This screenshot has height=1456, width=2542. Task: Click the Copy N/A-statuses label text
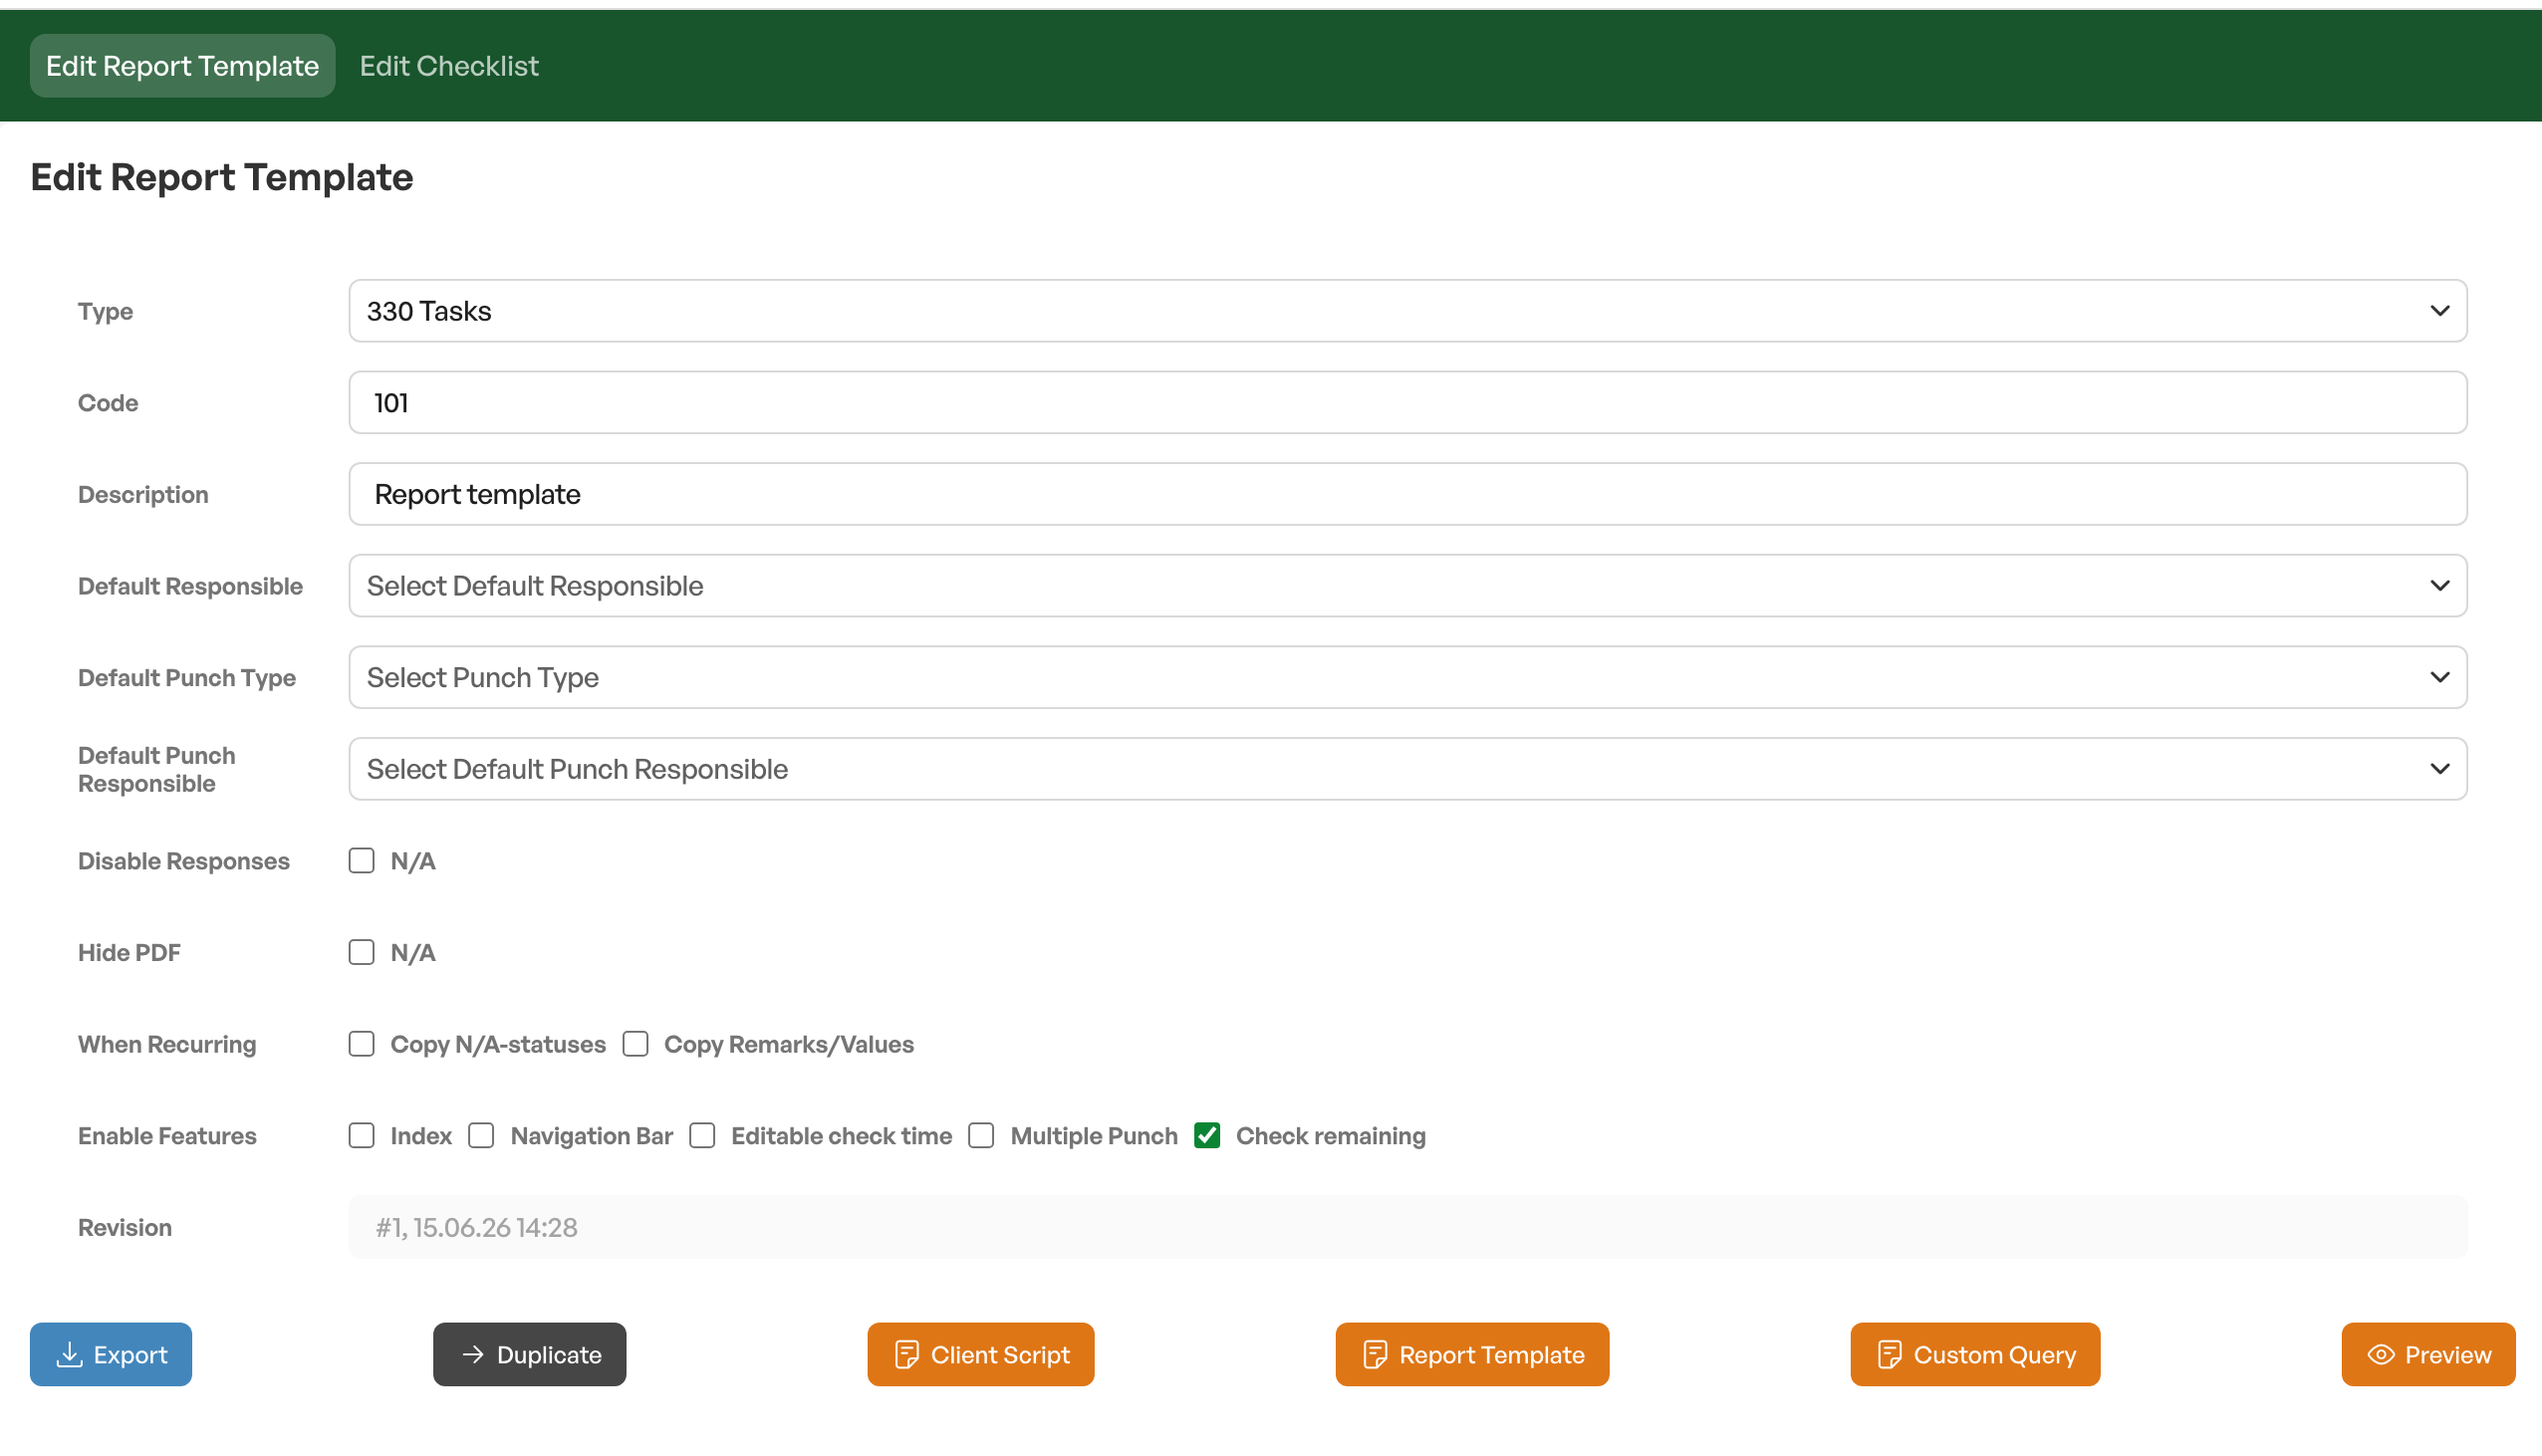(498, 1044)
